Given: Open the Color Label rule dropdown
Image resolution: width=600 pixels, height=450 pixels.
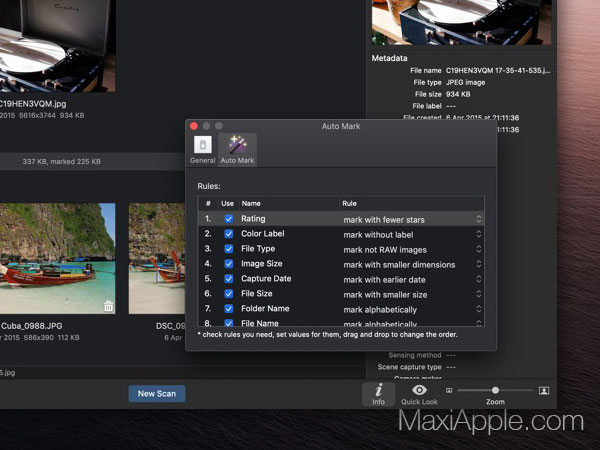Looking at the screenshot, I should tap(479, 234).
